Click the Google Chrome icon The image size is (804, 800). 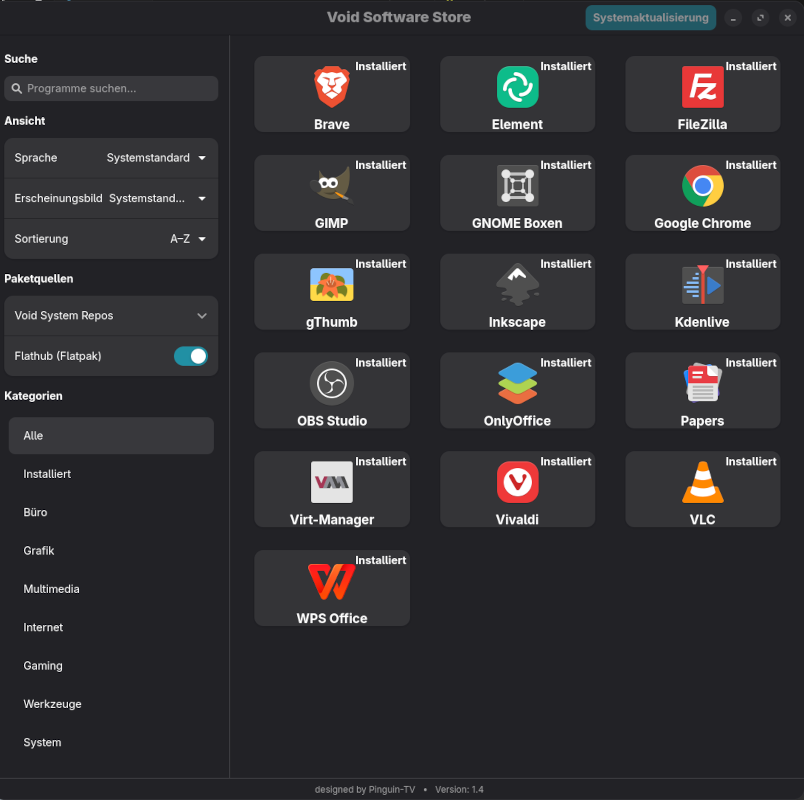(x=702, y=186)
